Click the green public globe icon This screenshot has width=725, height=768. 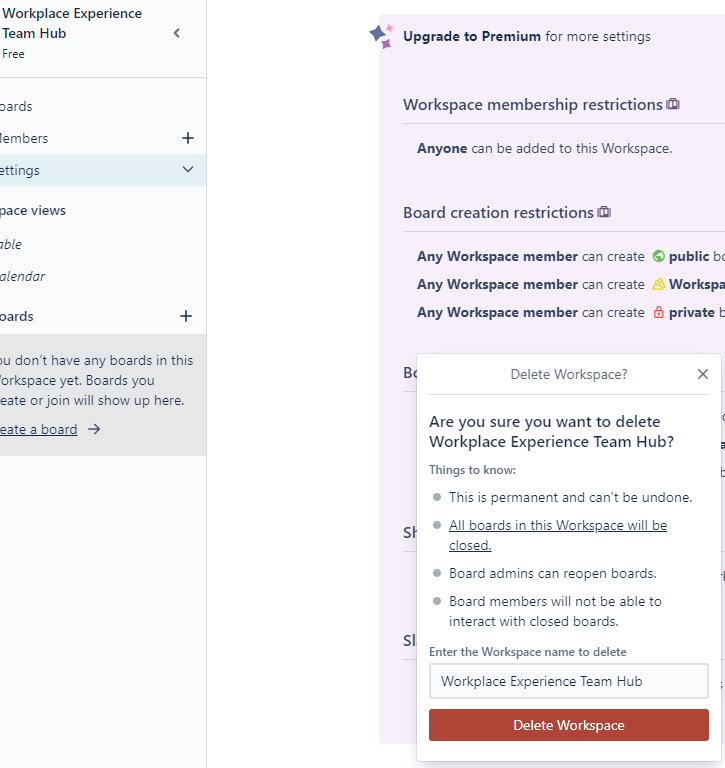tap(658, 256)
